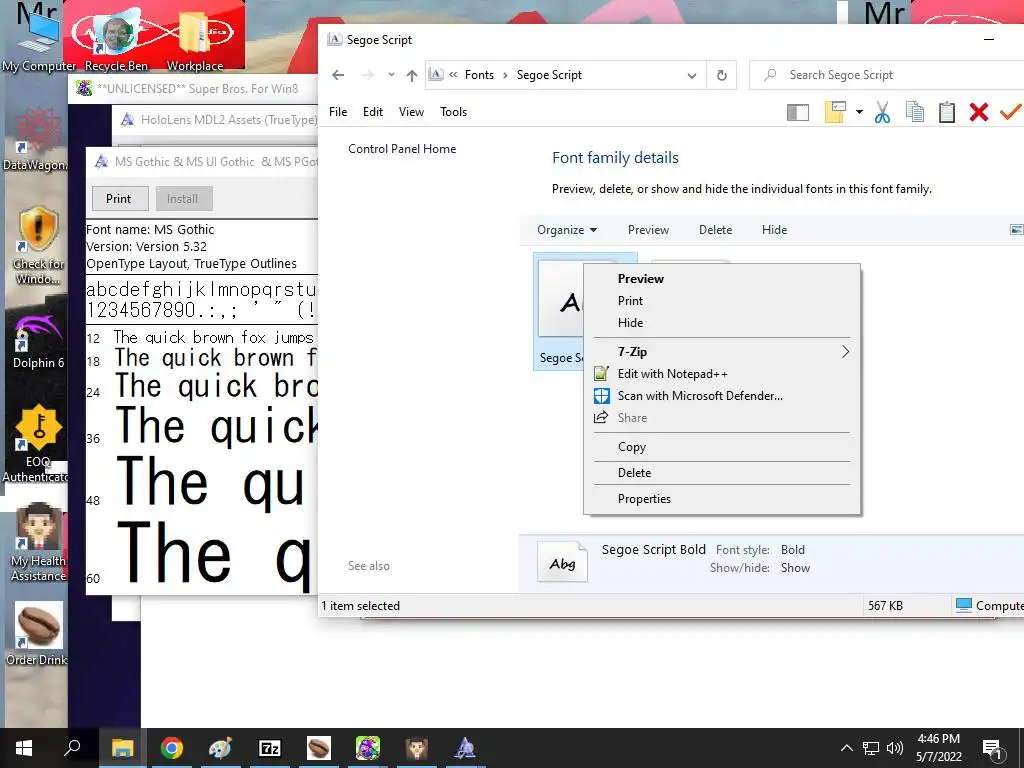Viewport: 1024px width, 768px height.
Task: Click Hide in the font command bar
Action: coord(774,230)
